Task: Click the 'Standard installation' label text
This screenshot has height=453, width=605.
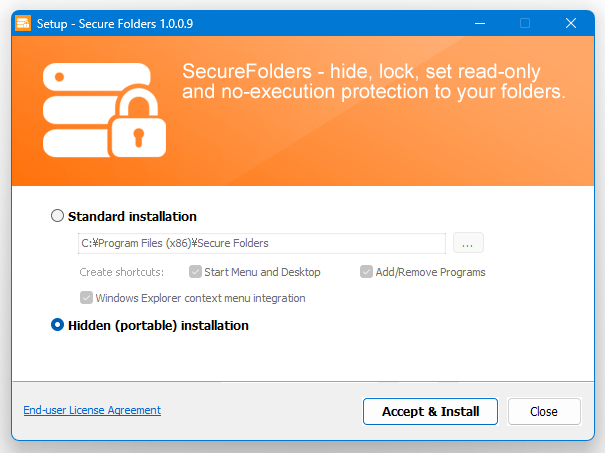Action: click(x=132, y=216)
